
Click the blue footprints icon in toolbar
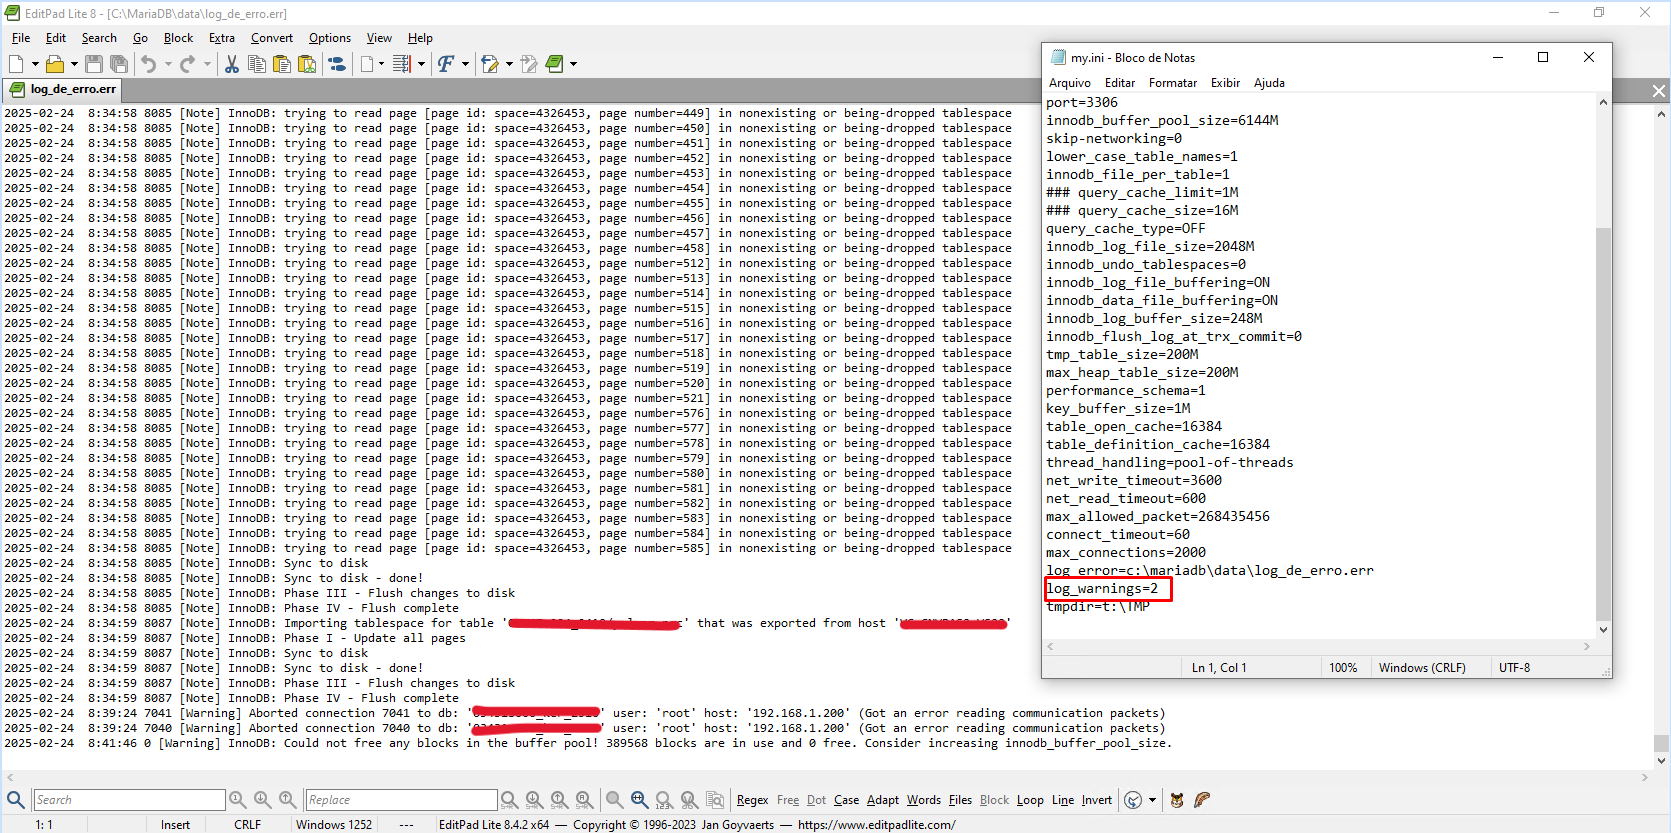(337, 64)
